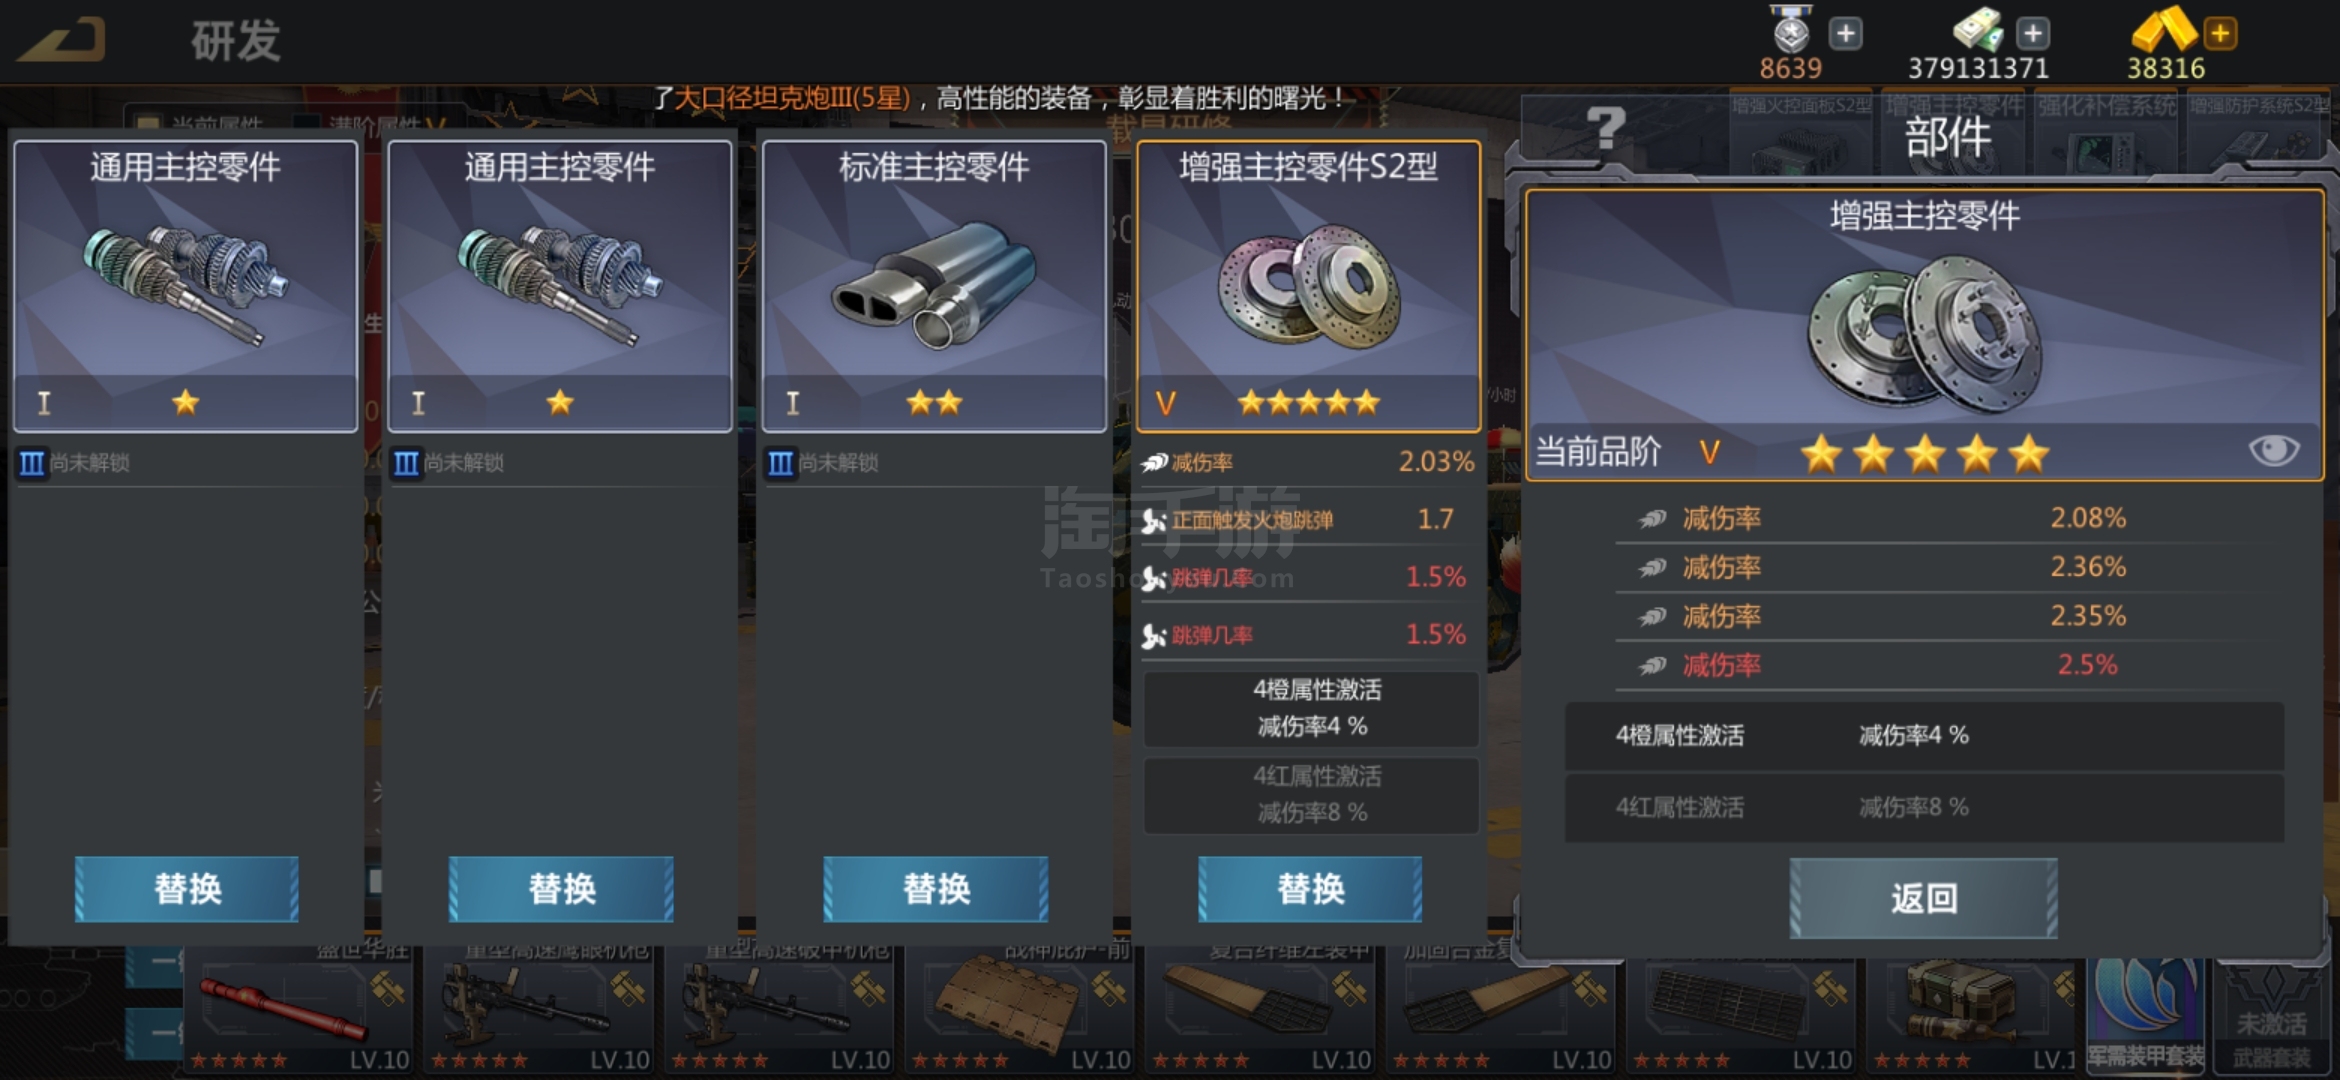
Task: Open the 军需装甲套装 set icon
Action: [2146, 1014]
